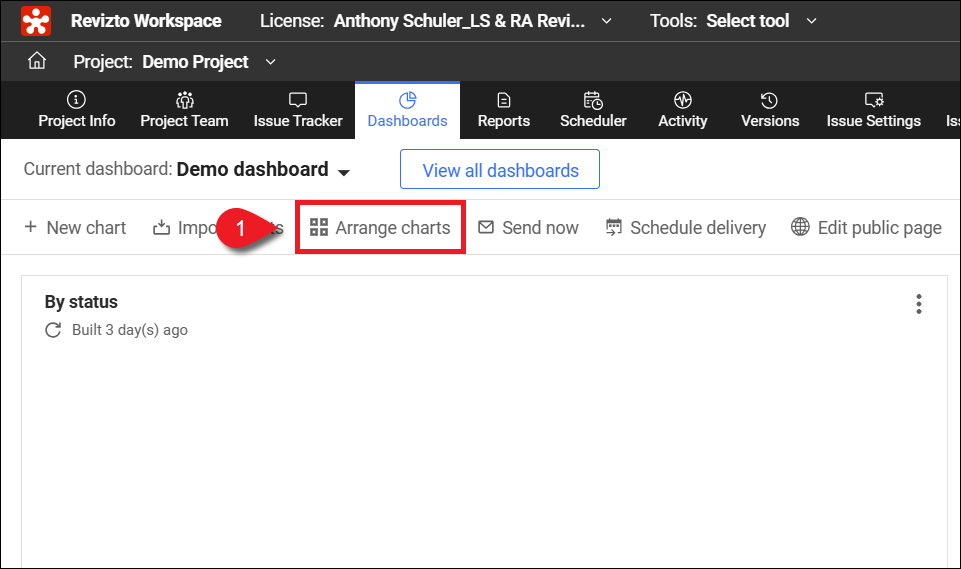Click the Send now envelope icon
Screen dimensions: 961x569
point(486,228)
